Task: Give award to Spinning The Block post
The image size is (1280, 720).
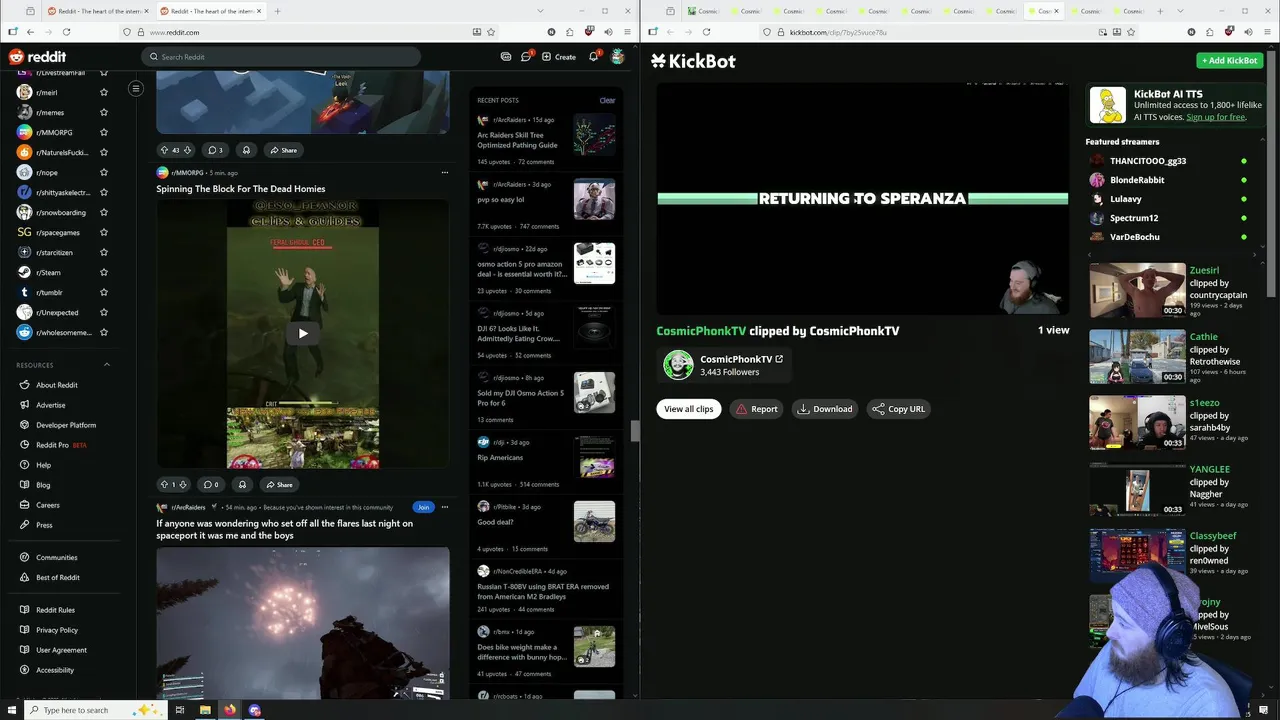Action: click(x=242, y=484)
